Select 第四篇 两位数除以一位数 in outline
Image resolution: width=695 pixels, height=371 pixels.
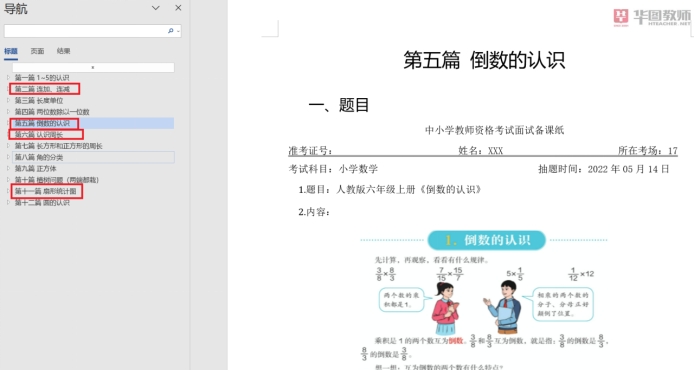[x=52, y=112]
